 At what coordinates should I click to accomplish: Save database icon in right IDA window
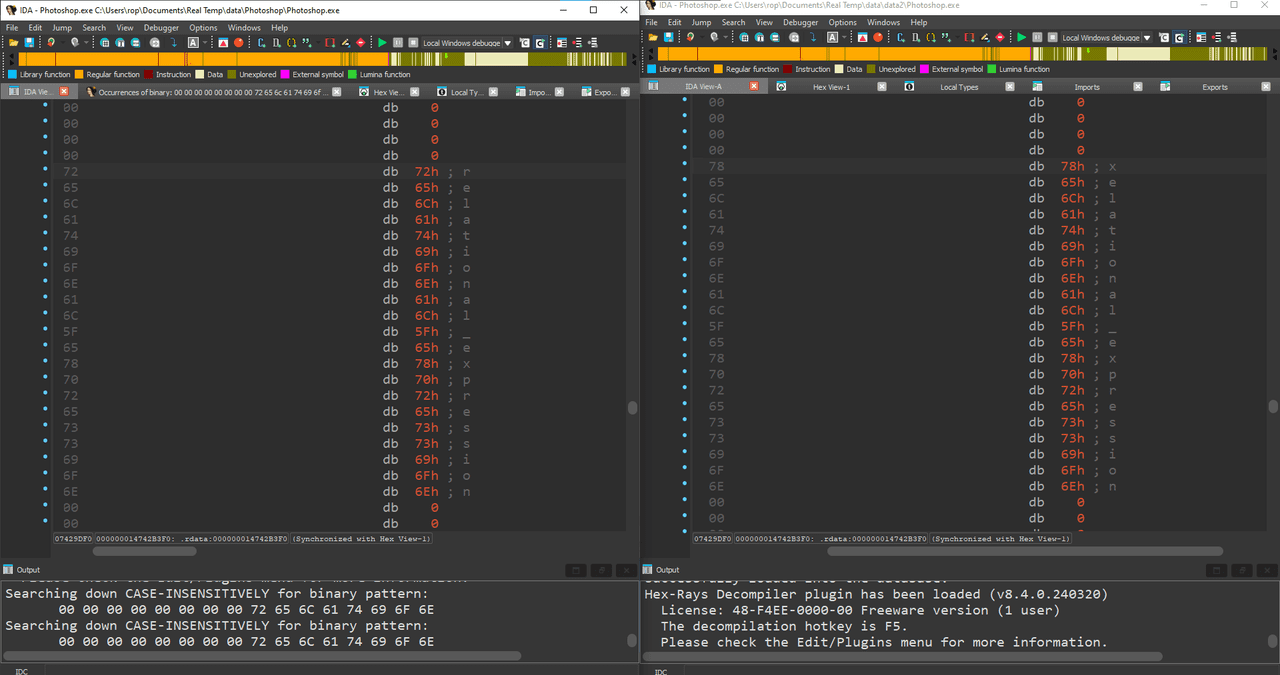[669, 37]
